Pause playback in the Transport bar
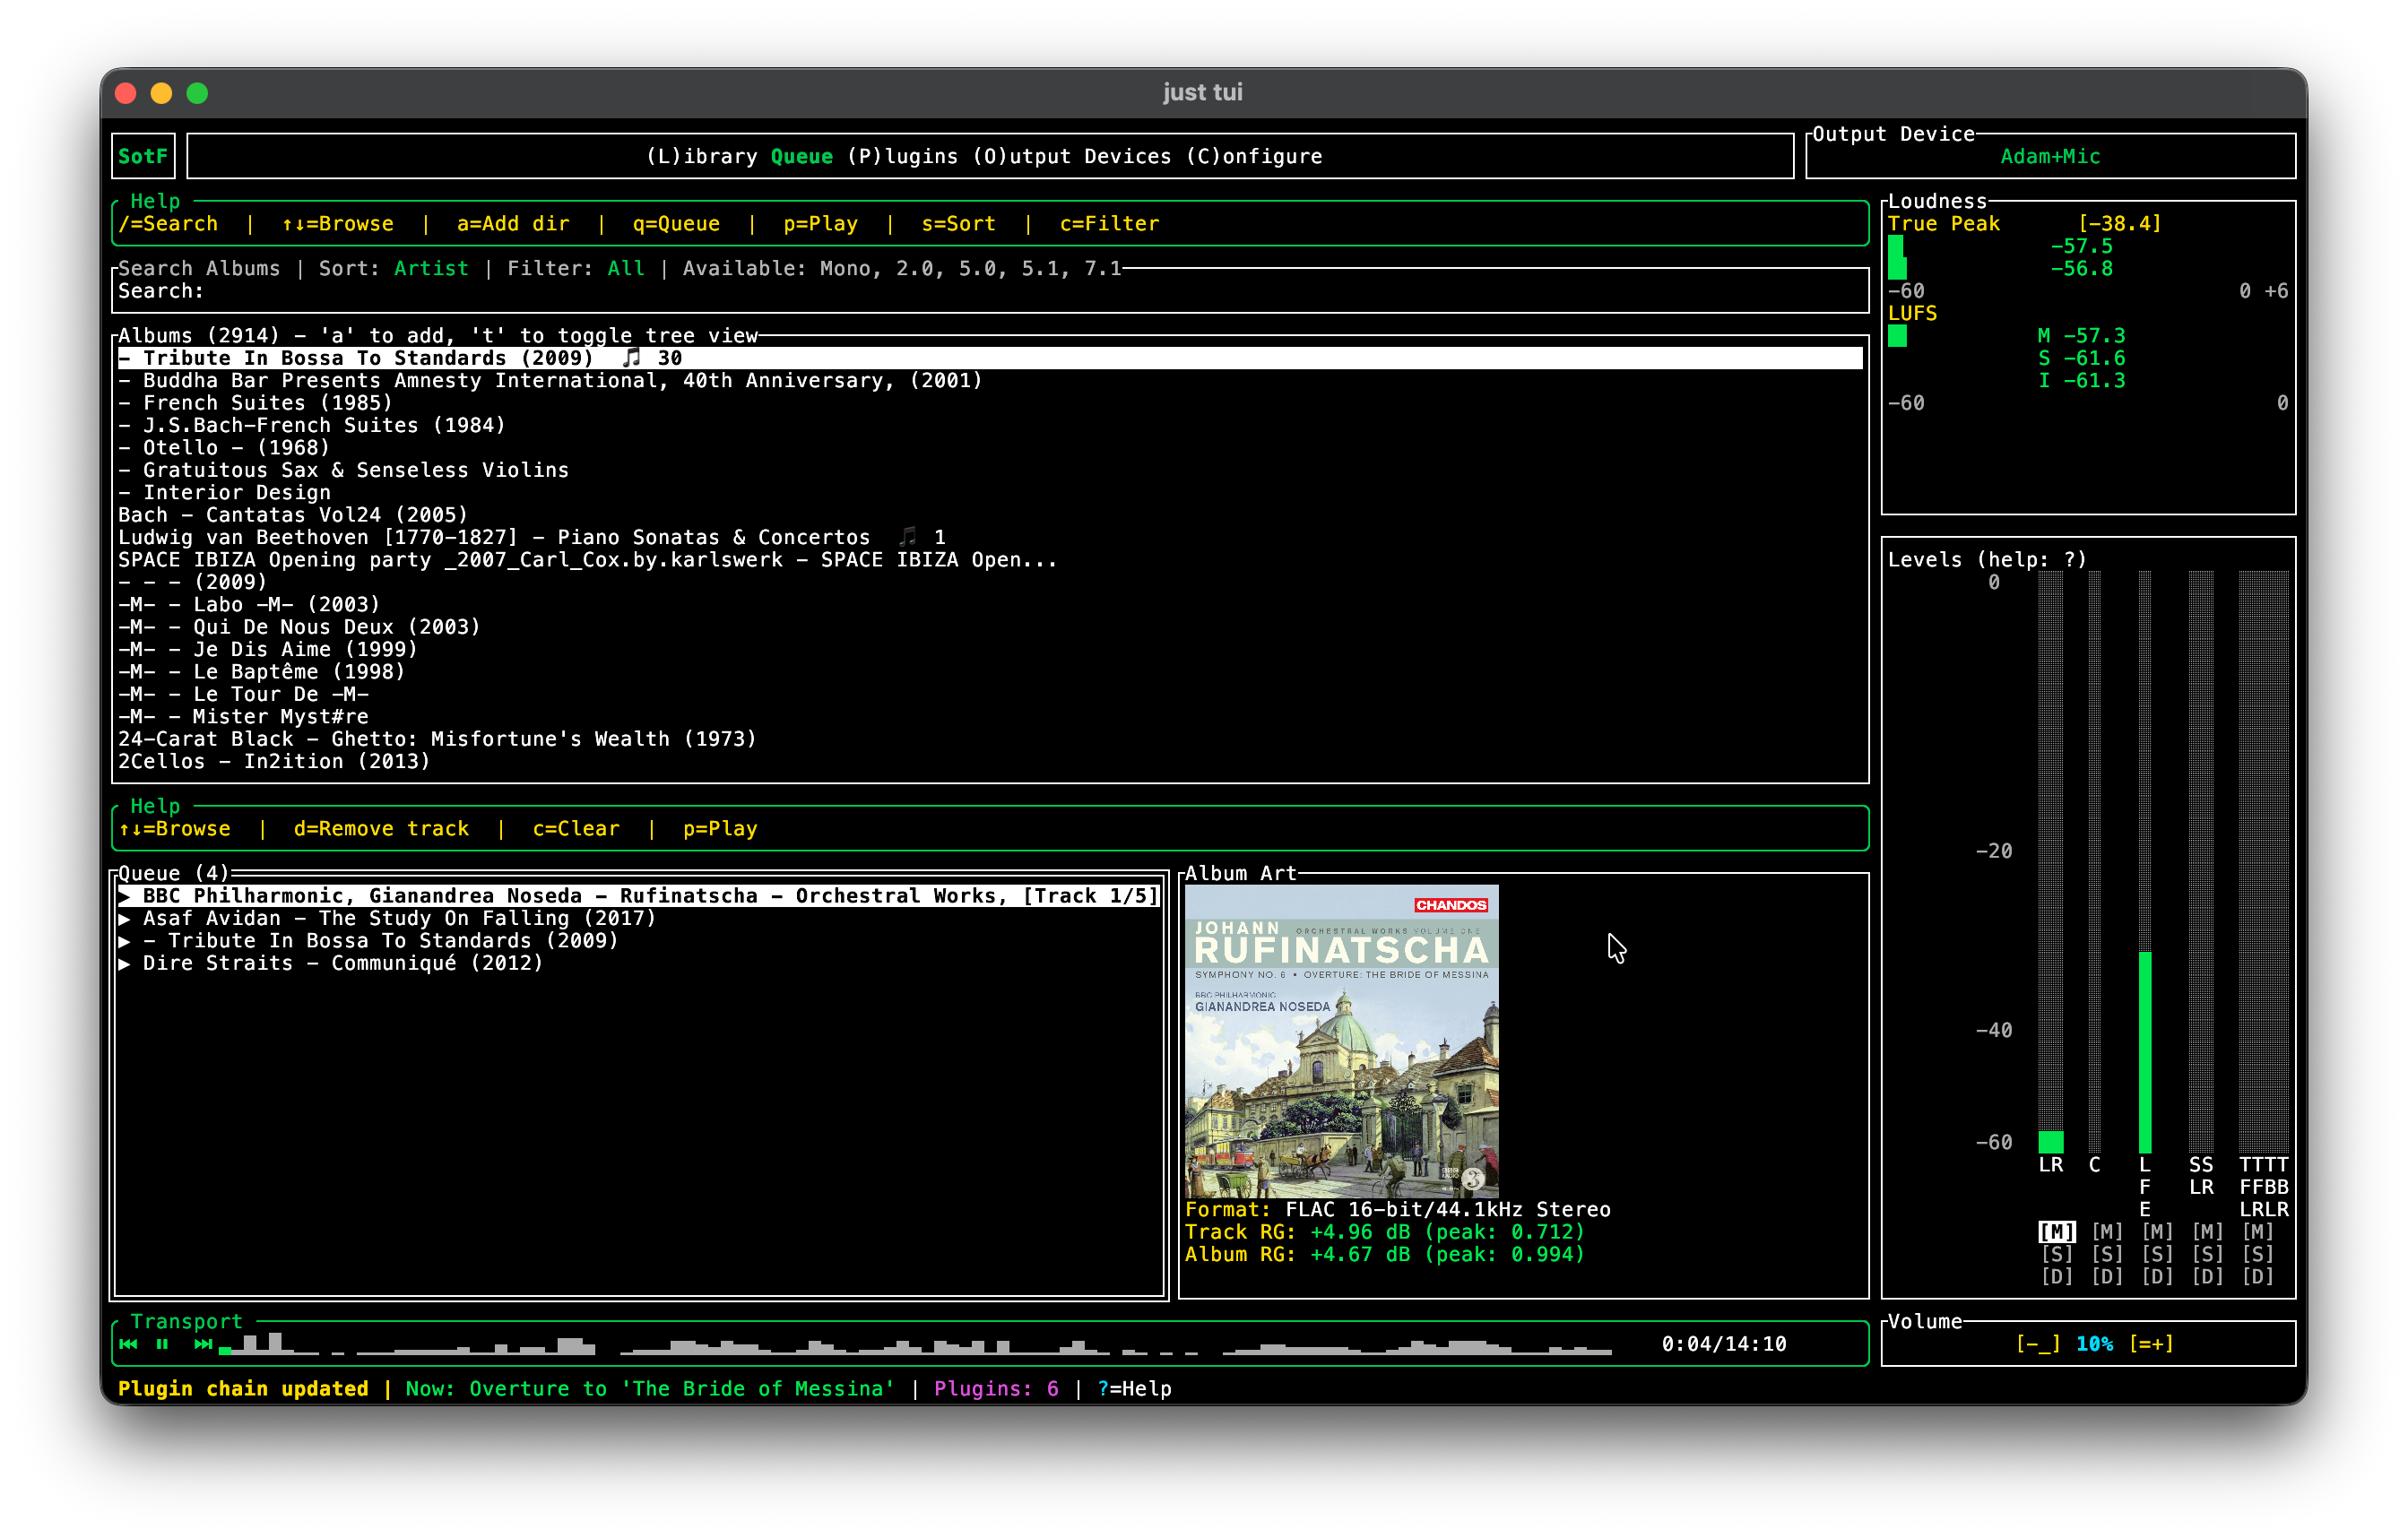 tap(162, 1344)
